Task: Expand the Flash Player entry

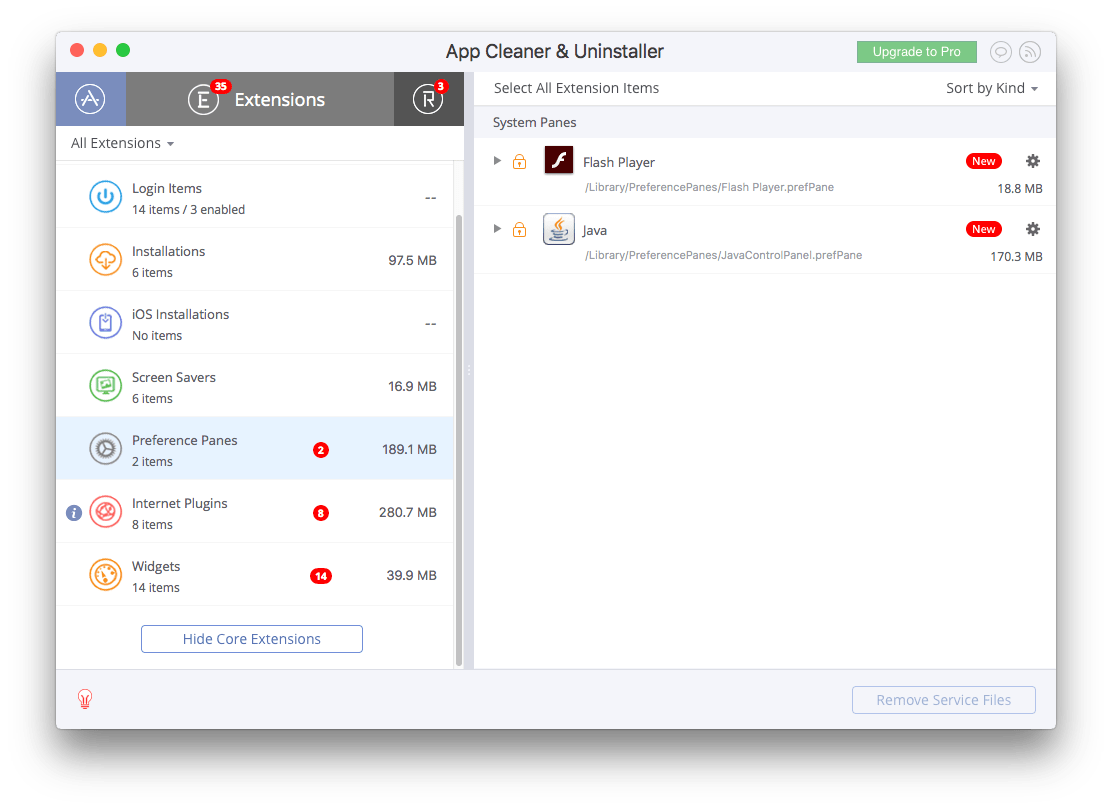Action: pos(497,160)
